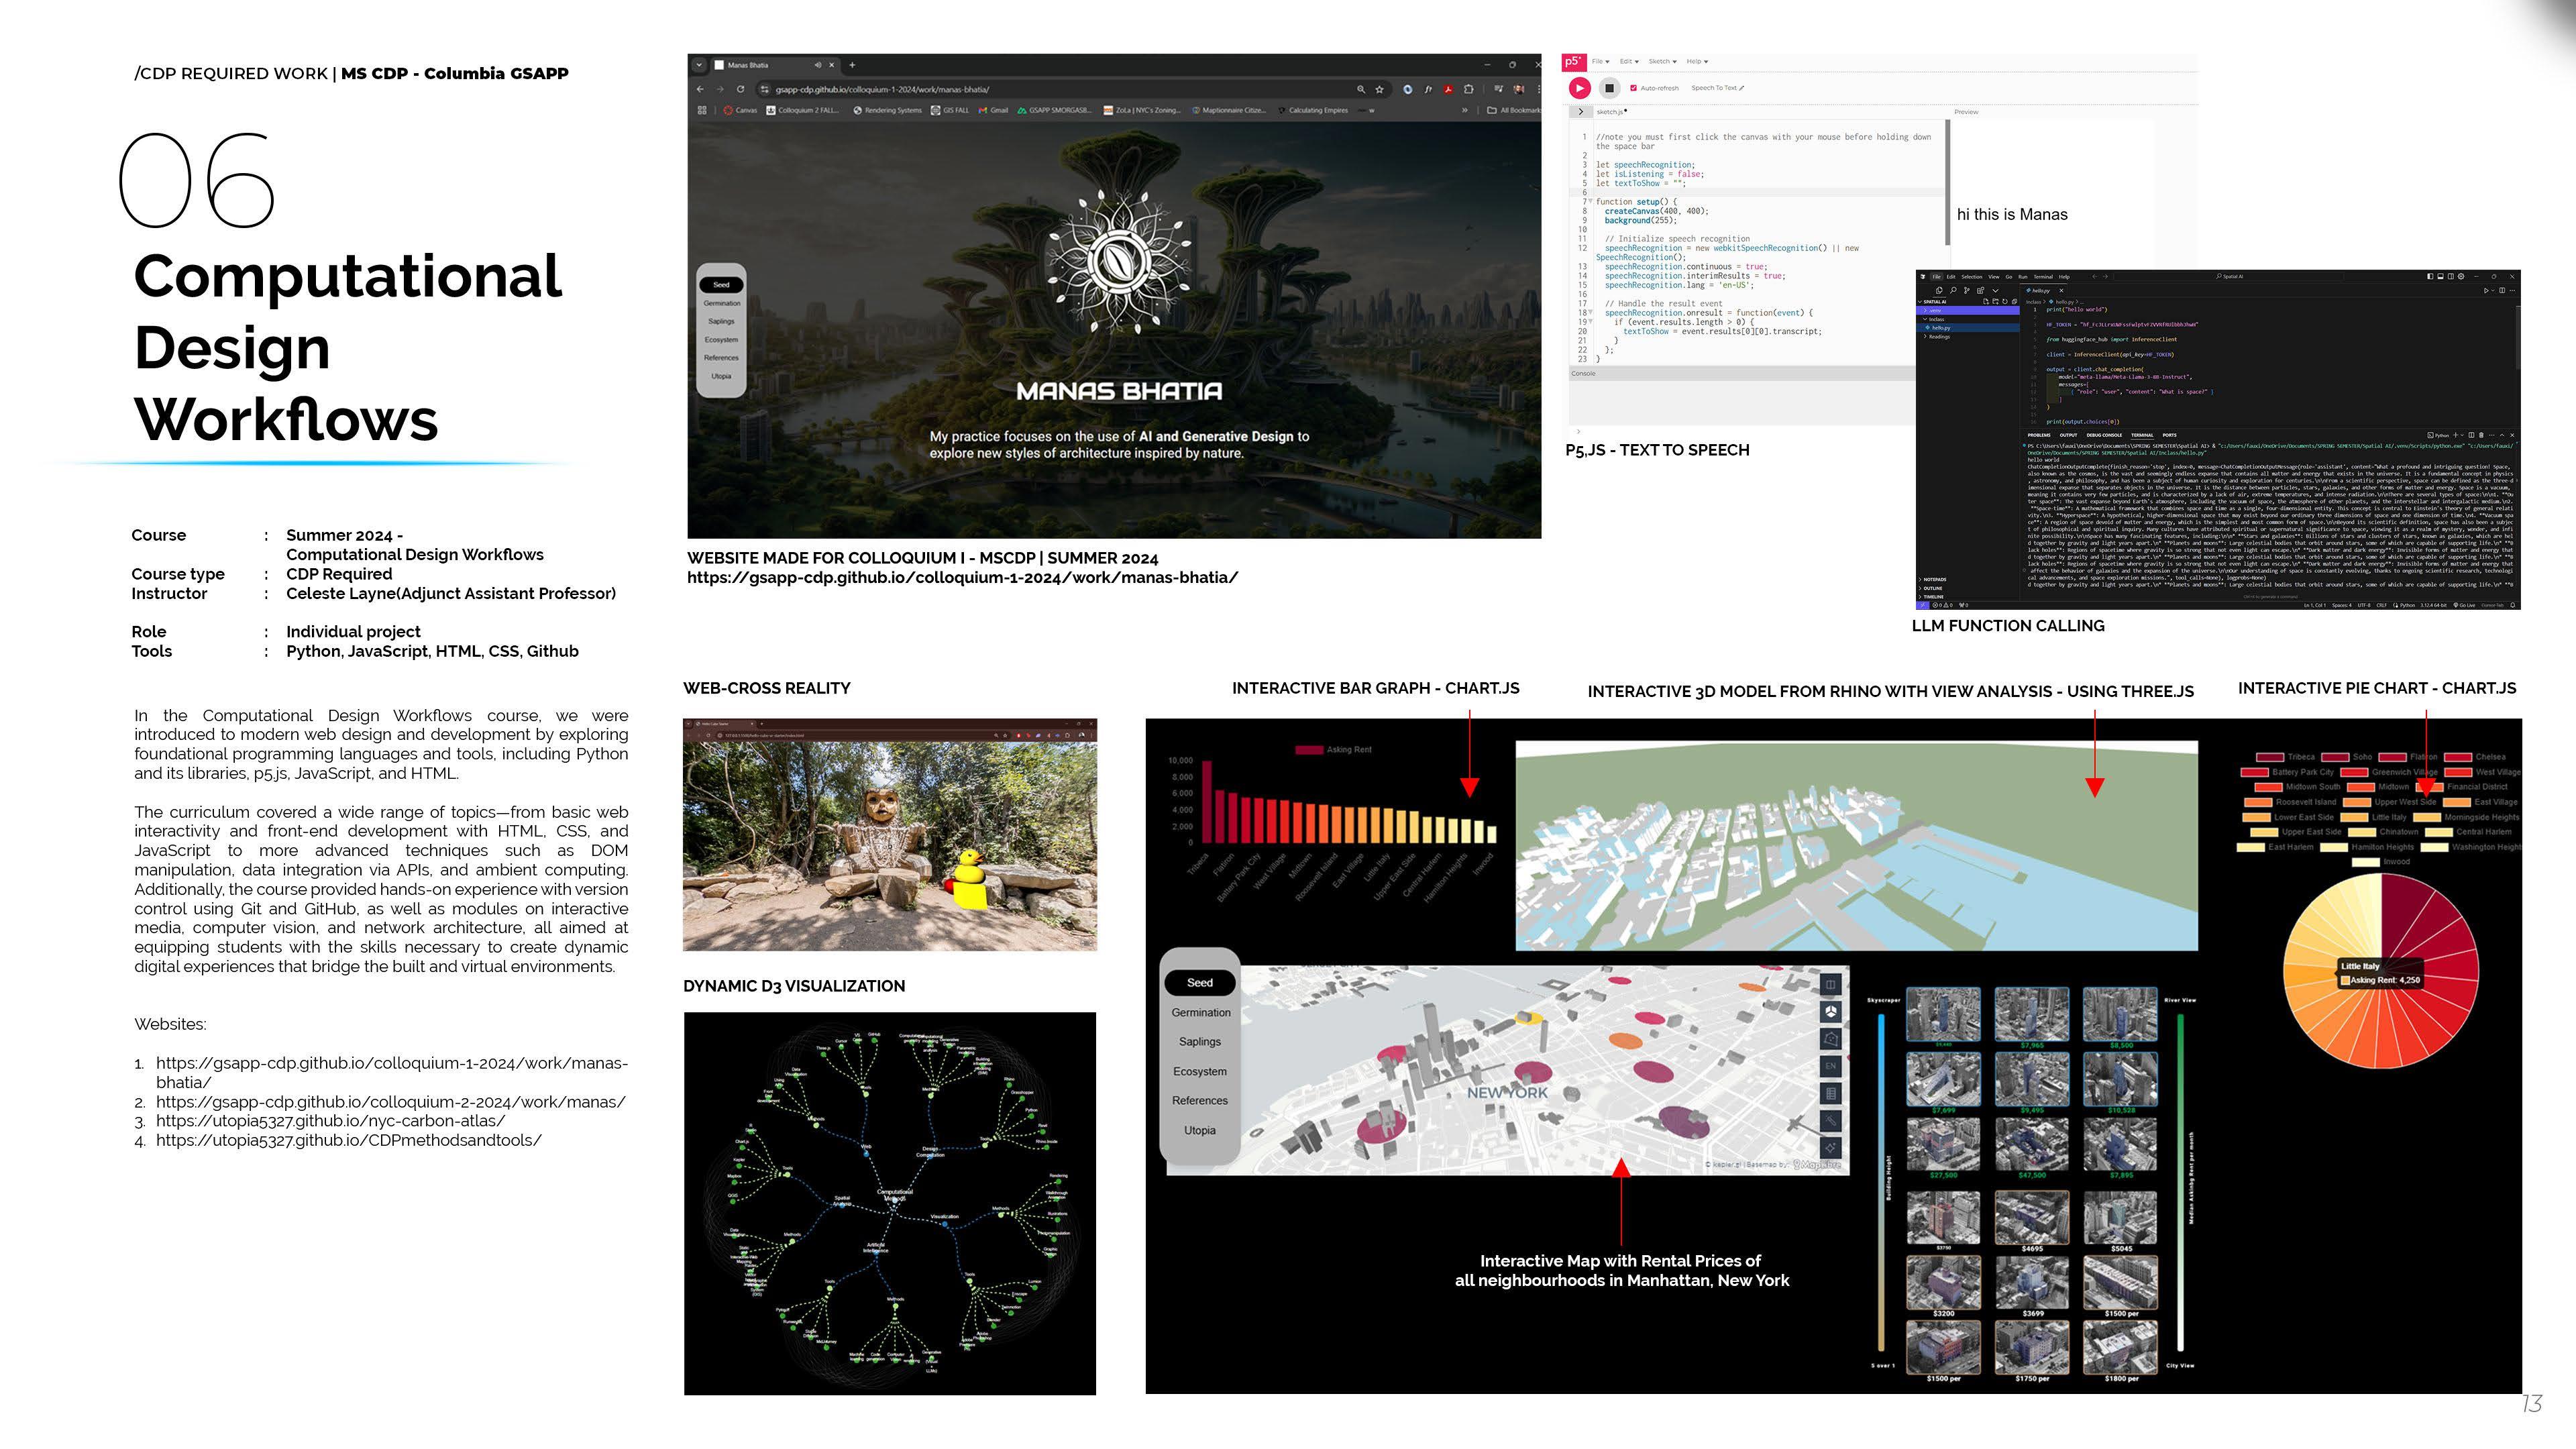Open the p5.js File dropdown menu
The height and width of the screenshot is (1449, 2576).
1600,62
